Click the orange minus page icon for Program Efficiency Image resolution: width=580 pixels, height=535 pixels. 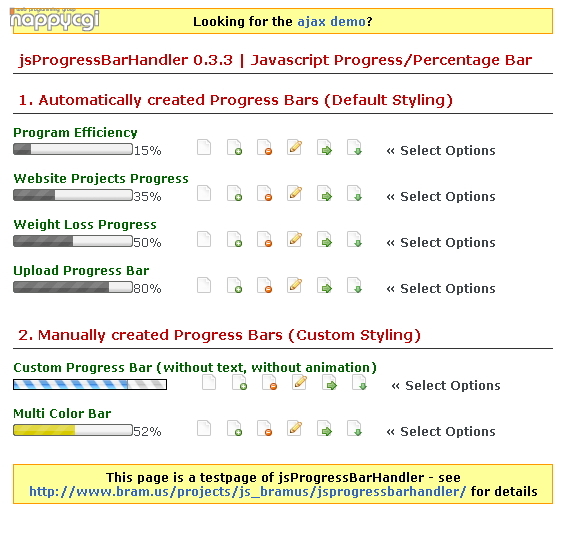pos(264,147)
